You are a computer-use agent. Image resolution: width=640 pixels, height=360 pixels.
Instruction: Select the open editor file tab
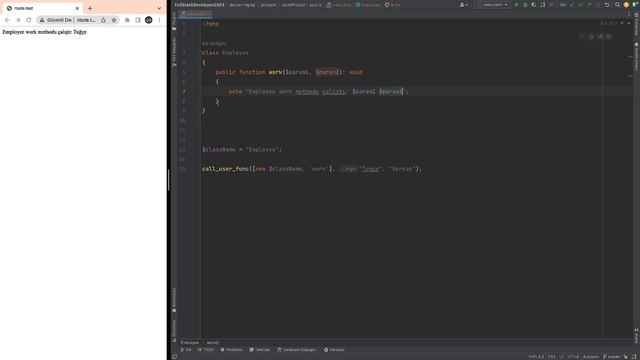coord(195,14)
